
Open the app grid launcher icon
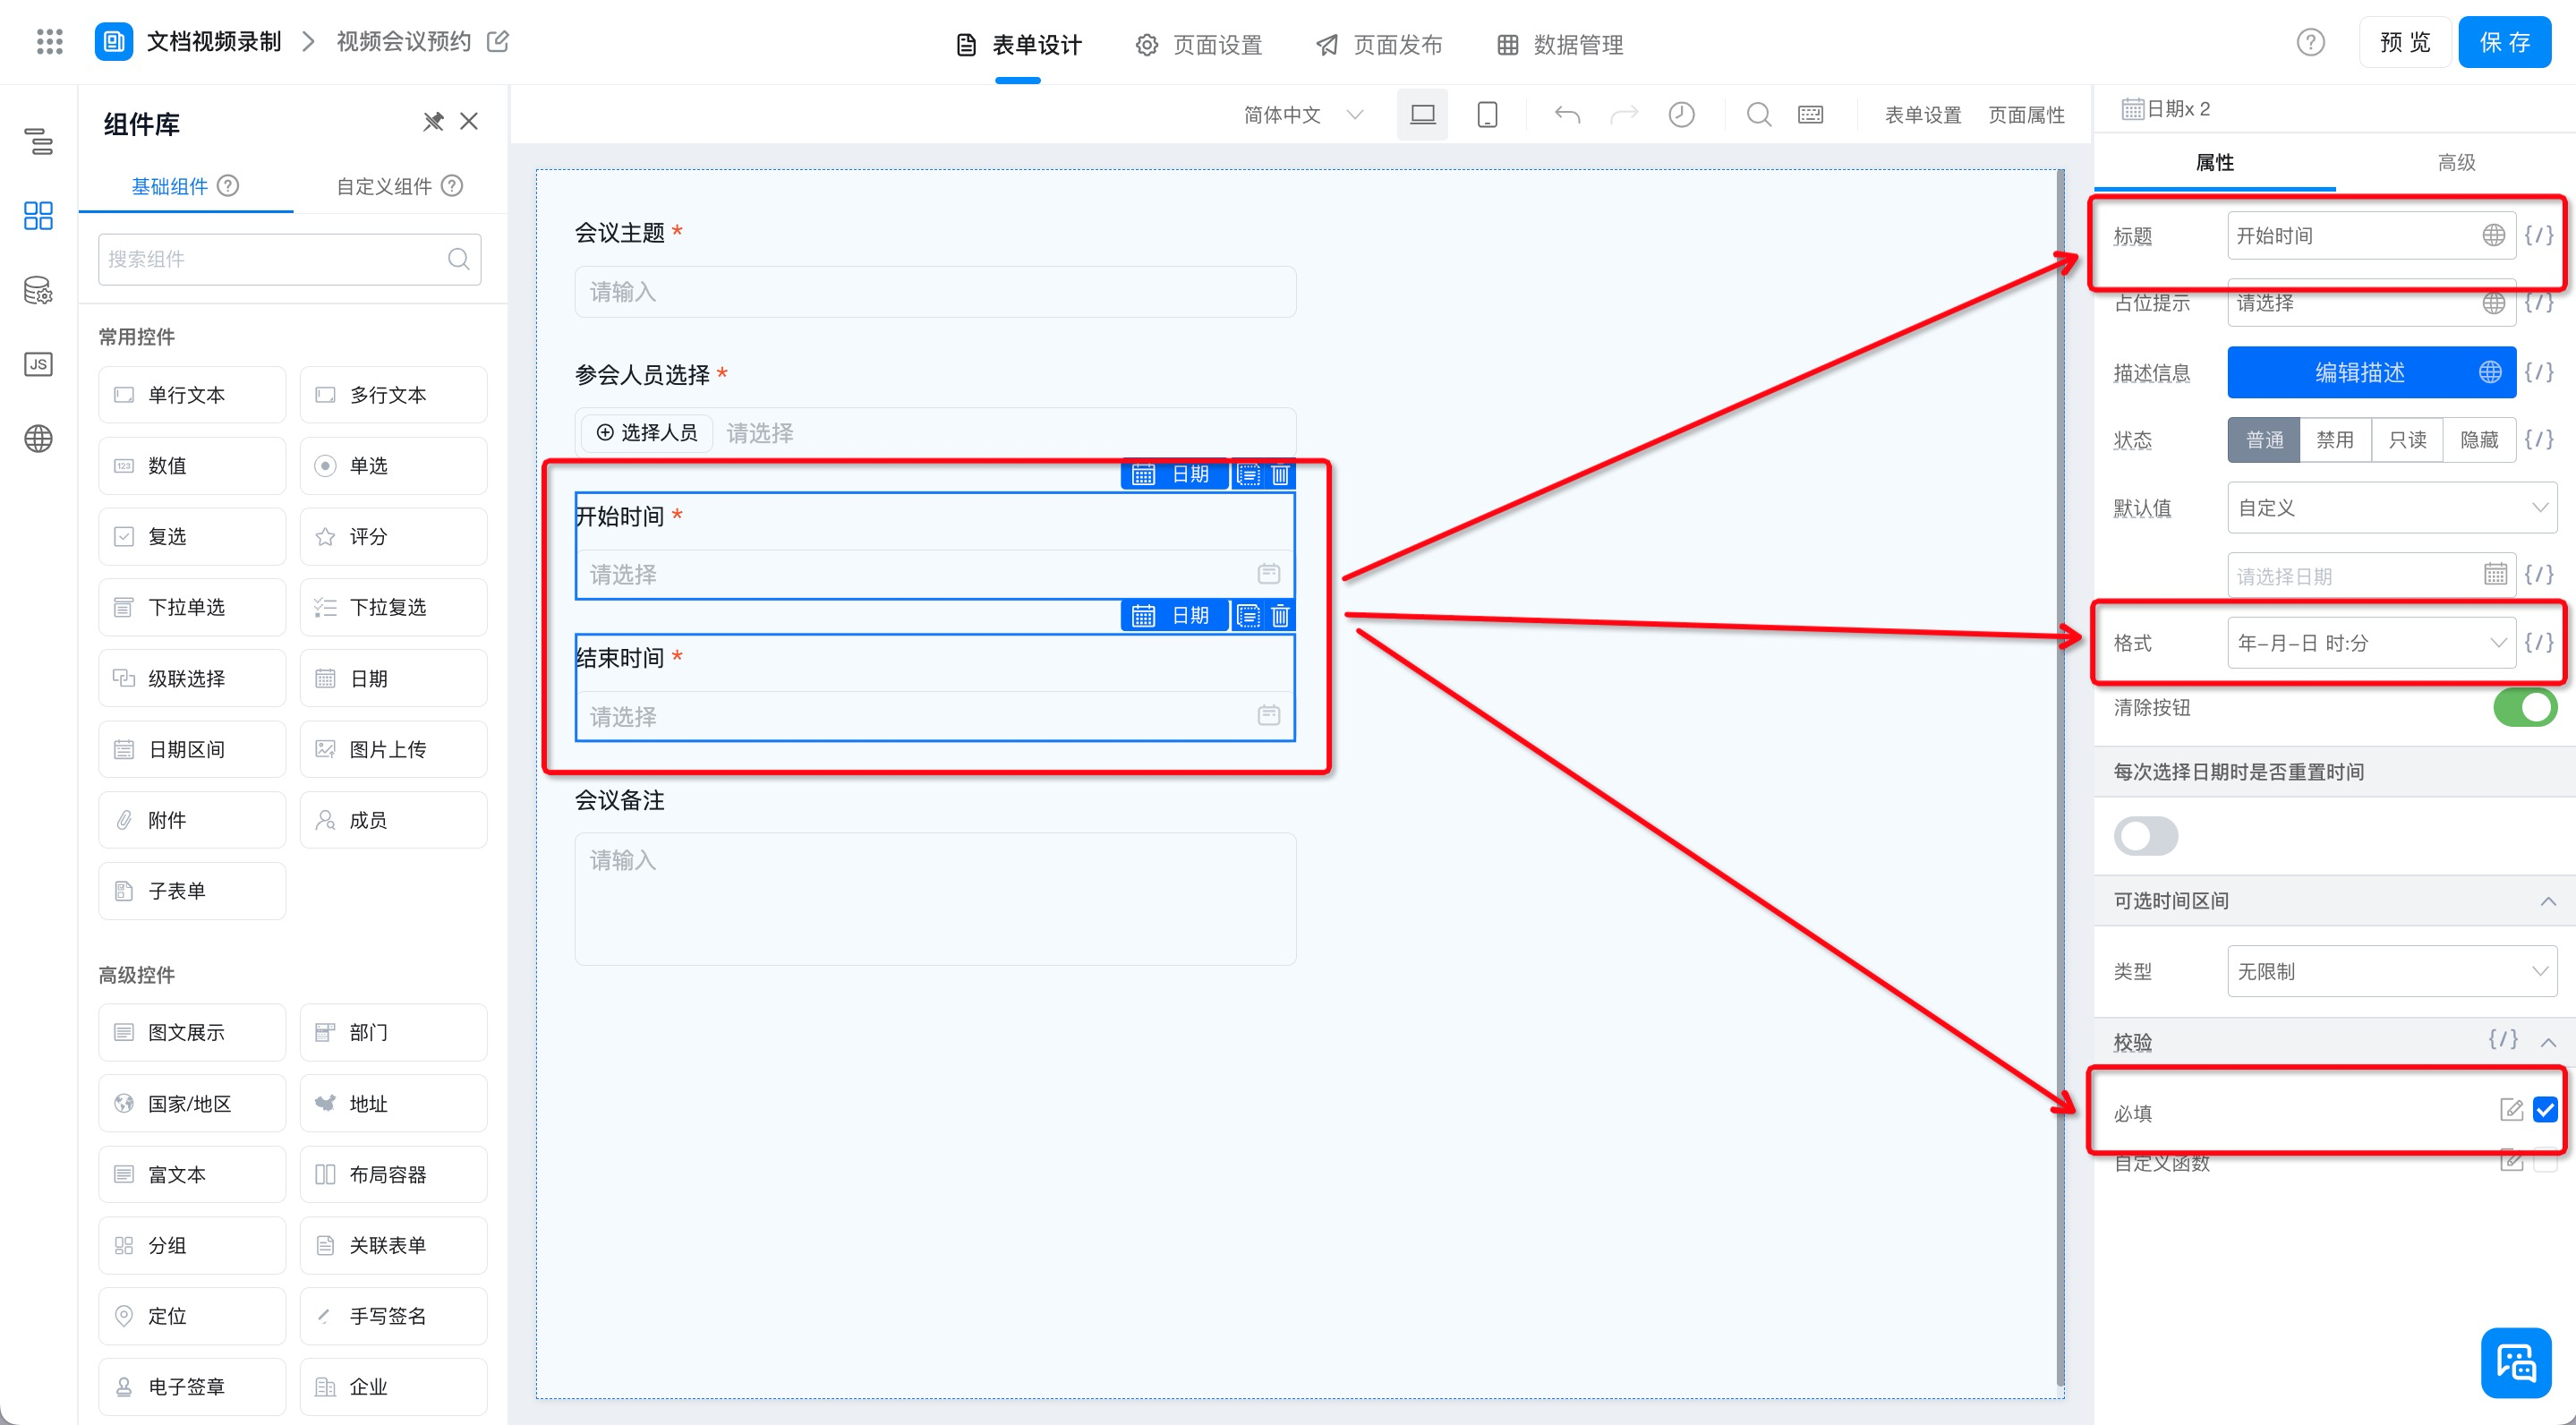(49, 42)
